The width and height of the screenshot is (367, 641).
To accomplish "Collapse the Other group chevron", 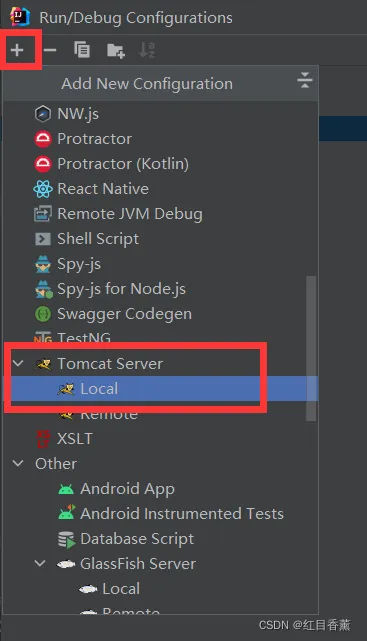I will click(x=18, y=463).
